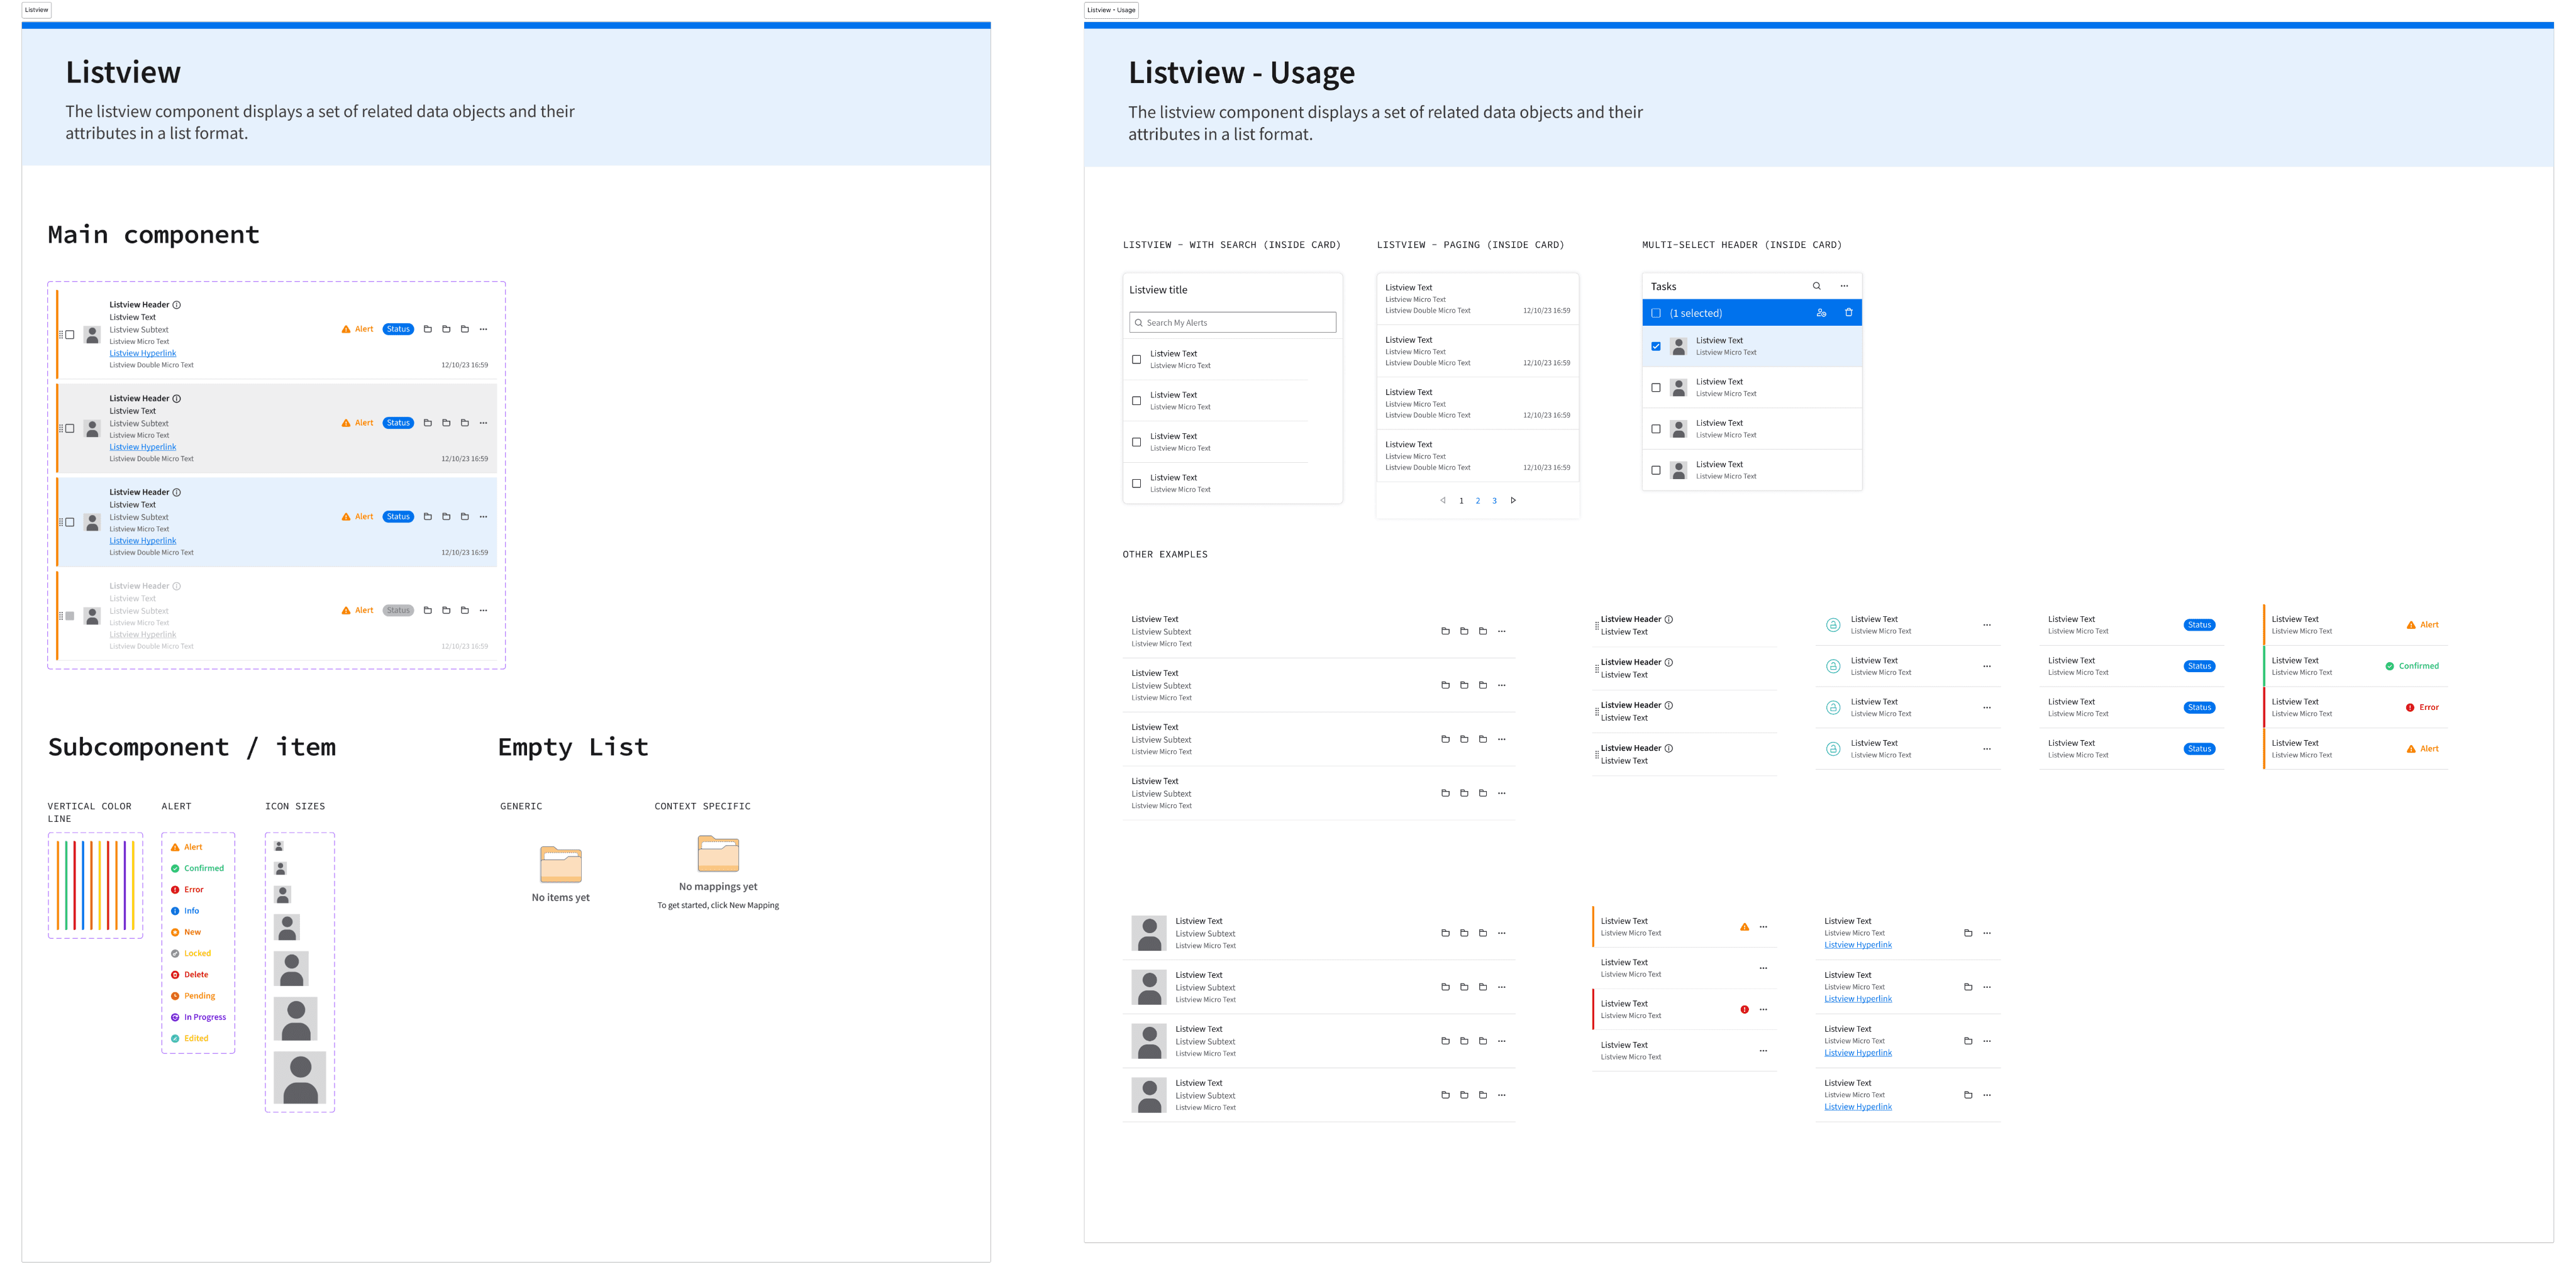Select the 'Listview' frame label tab
The height and width of the screenshot is (1284, 2576).
pos(37,10)
